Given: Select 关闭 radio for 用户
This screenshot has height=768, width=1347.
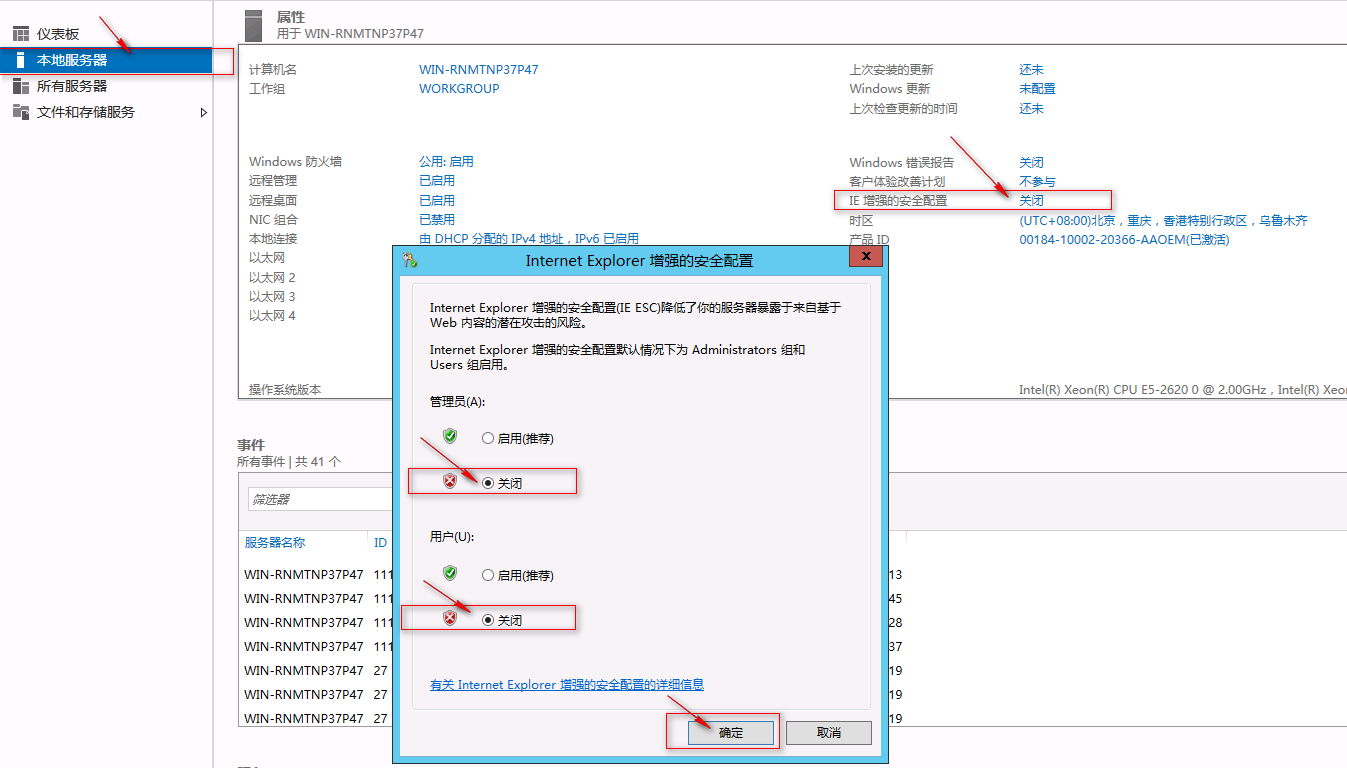Looking at the screenshot, I should coord(488,620).
